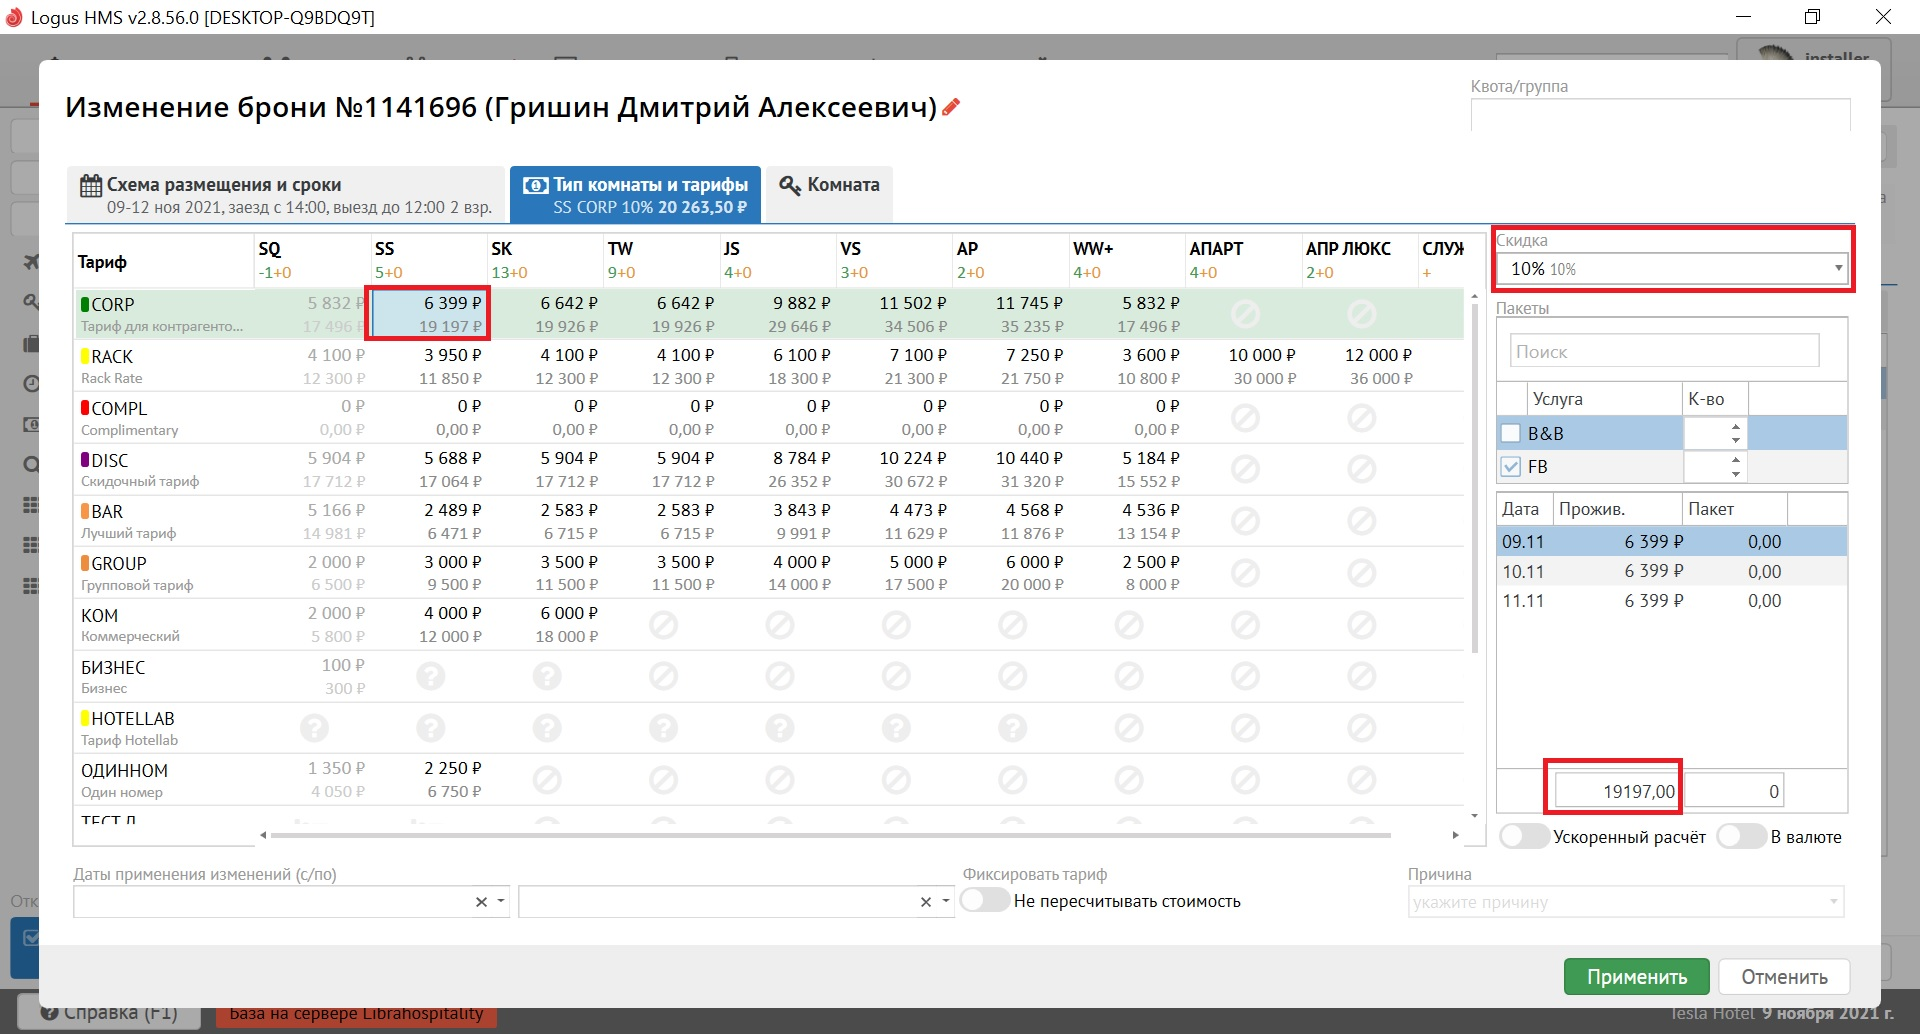Toggle Не пересчитывать стоимость switch
The width and height of the screenshot is (1920, 1034).
pyautogui.click(x=985, y=901)
